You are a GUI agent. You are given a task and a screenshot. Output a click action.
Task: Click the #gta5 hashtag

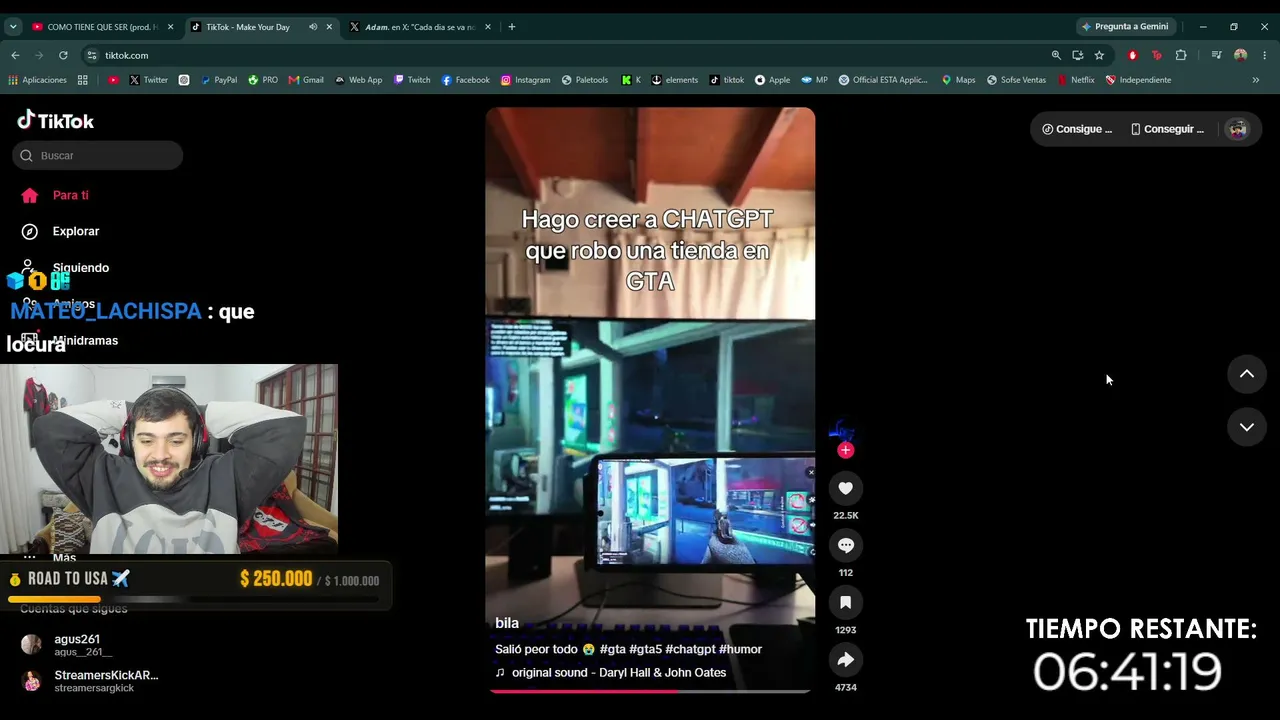(x=645, y=649)
